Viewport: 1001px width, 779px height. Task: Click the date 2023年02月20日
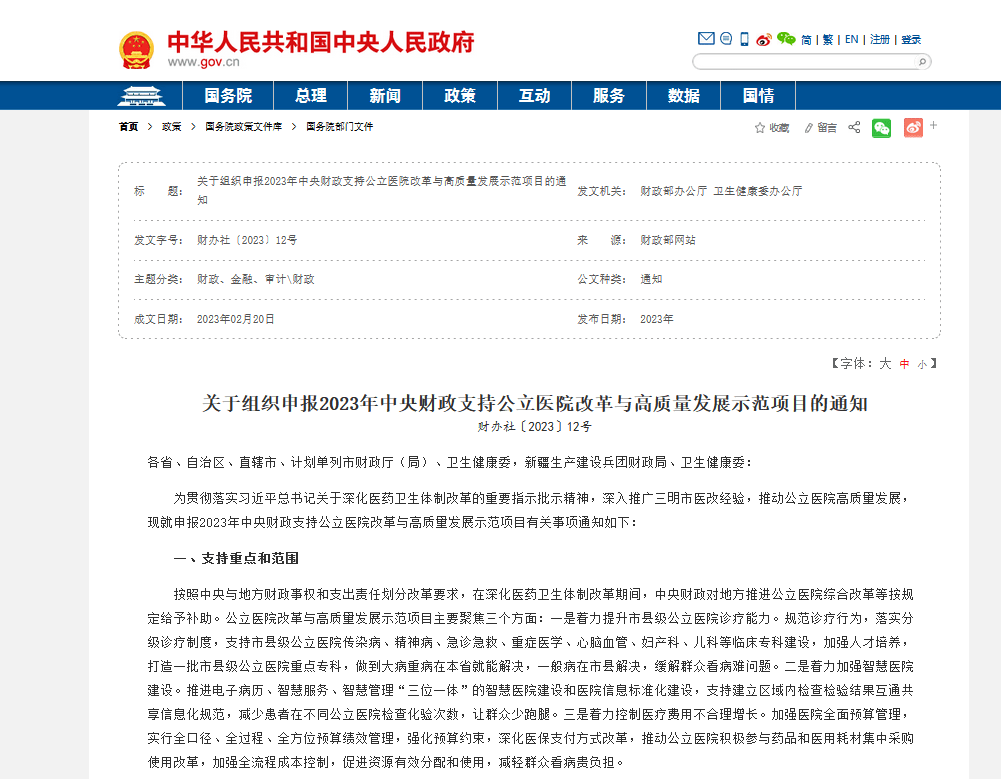pyautogui.click(x=236, y=319)
